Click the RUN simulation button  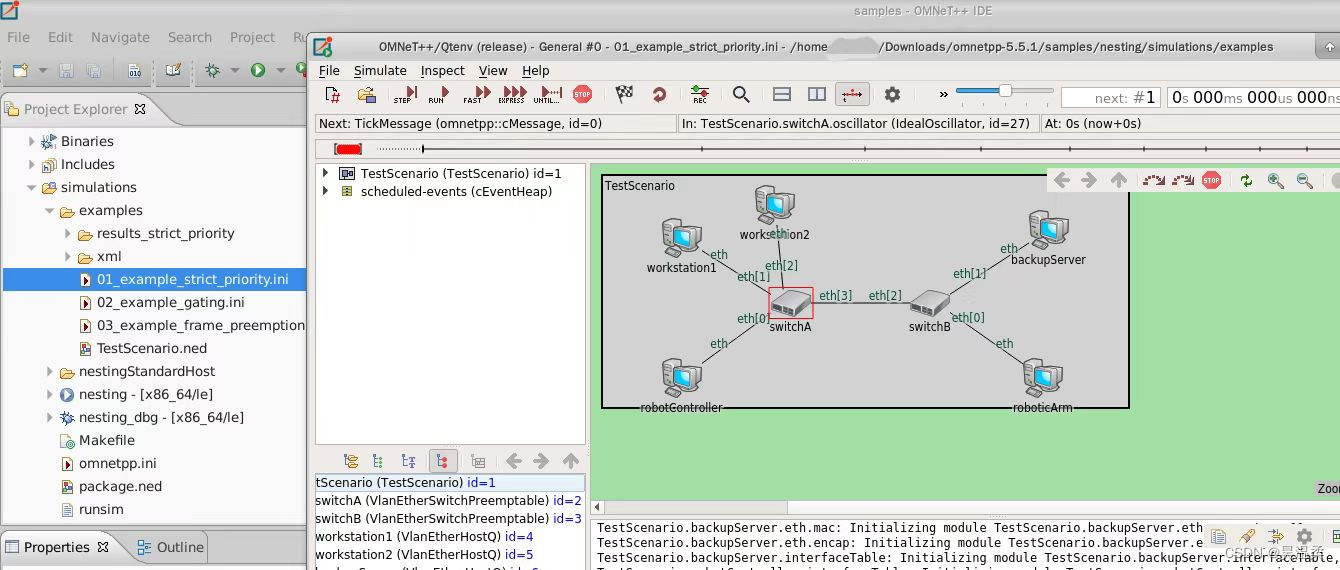tap(437, 95)
